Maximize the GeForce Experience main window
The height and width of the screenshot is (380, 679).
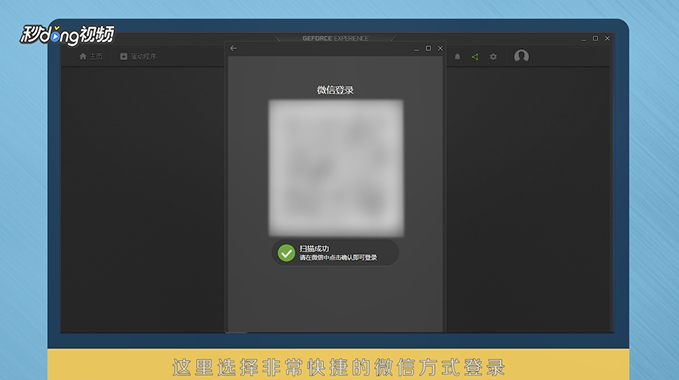[595, 39]
